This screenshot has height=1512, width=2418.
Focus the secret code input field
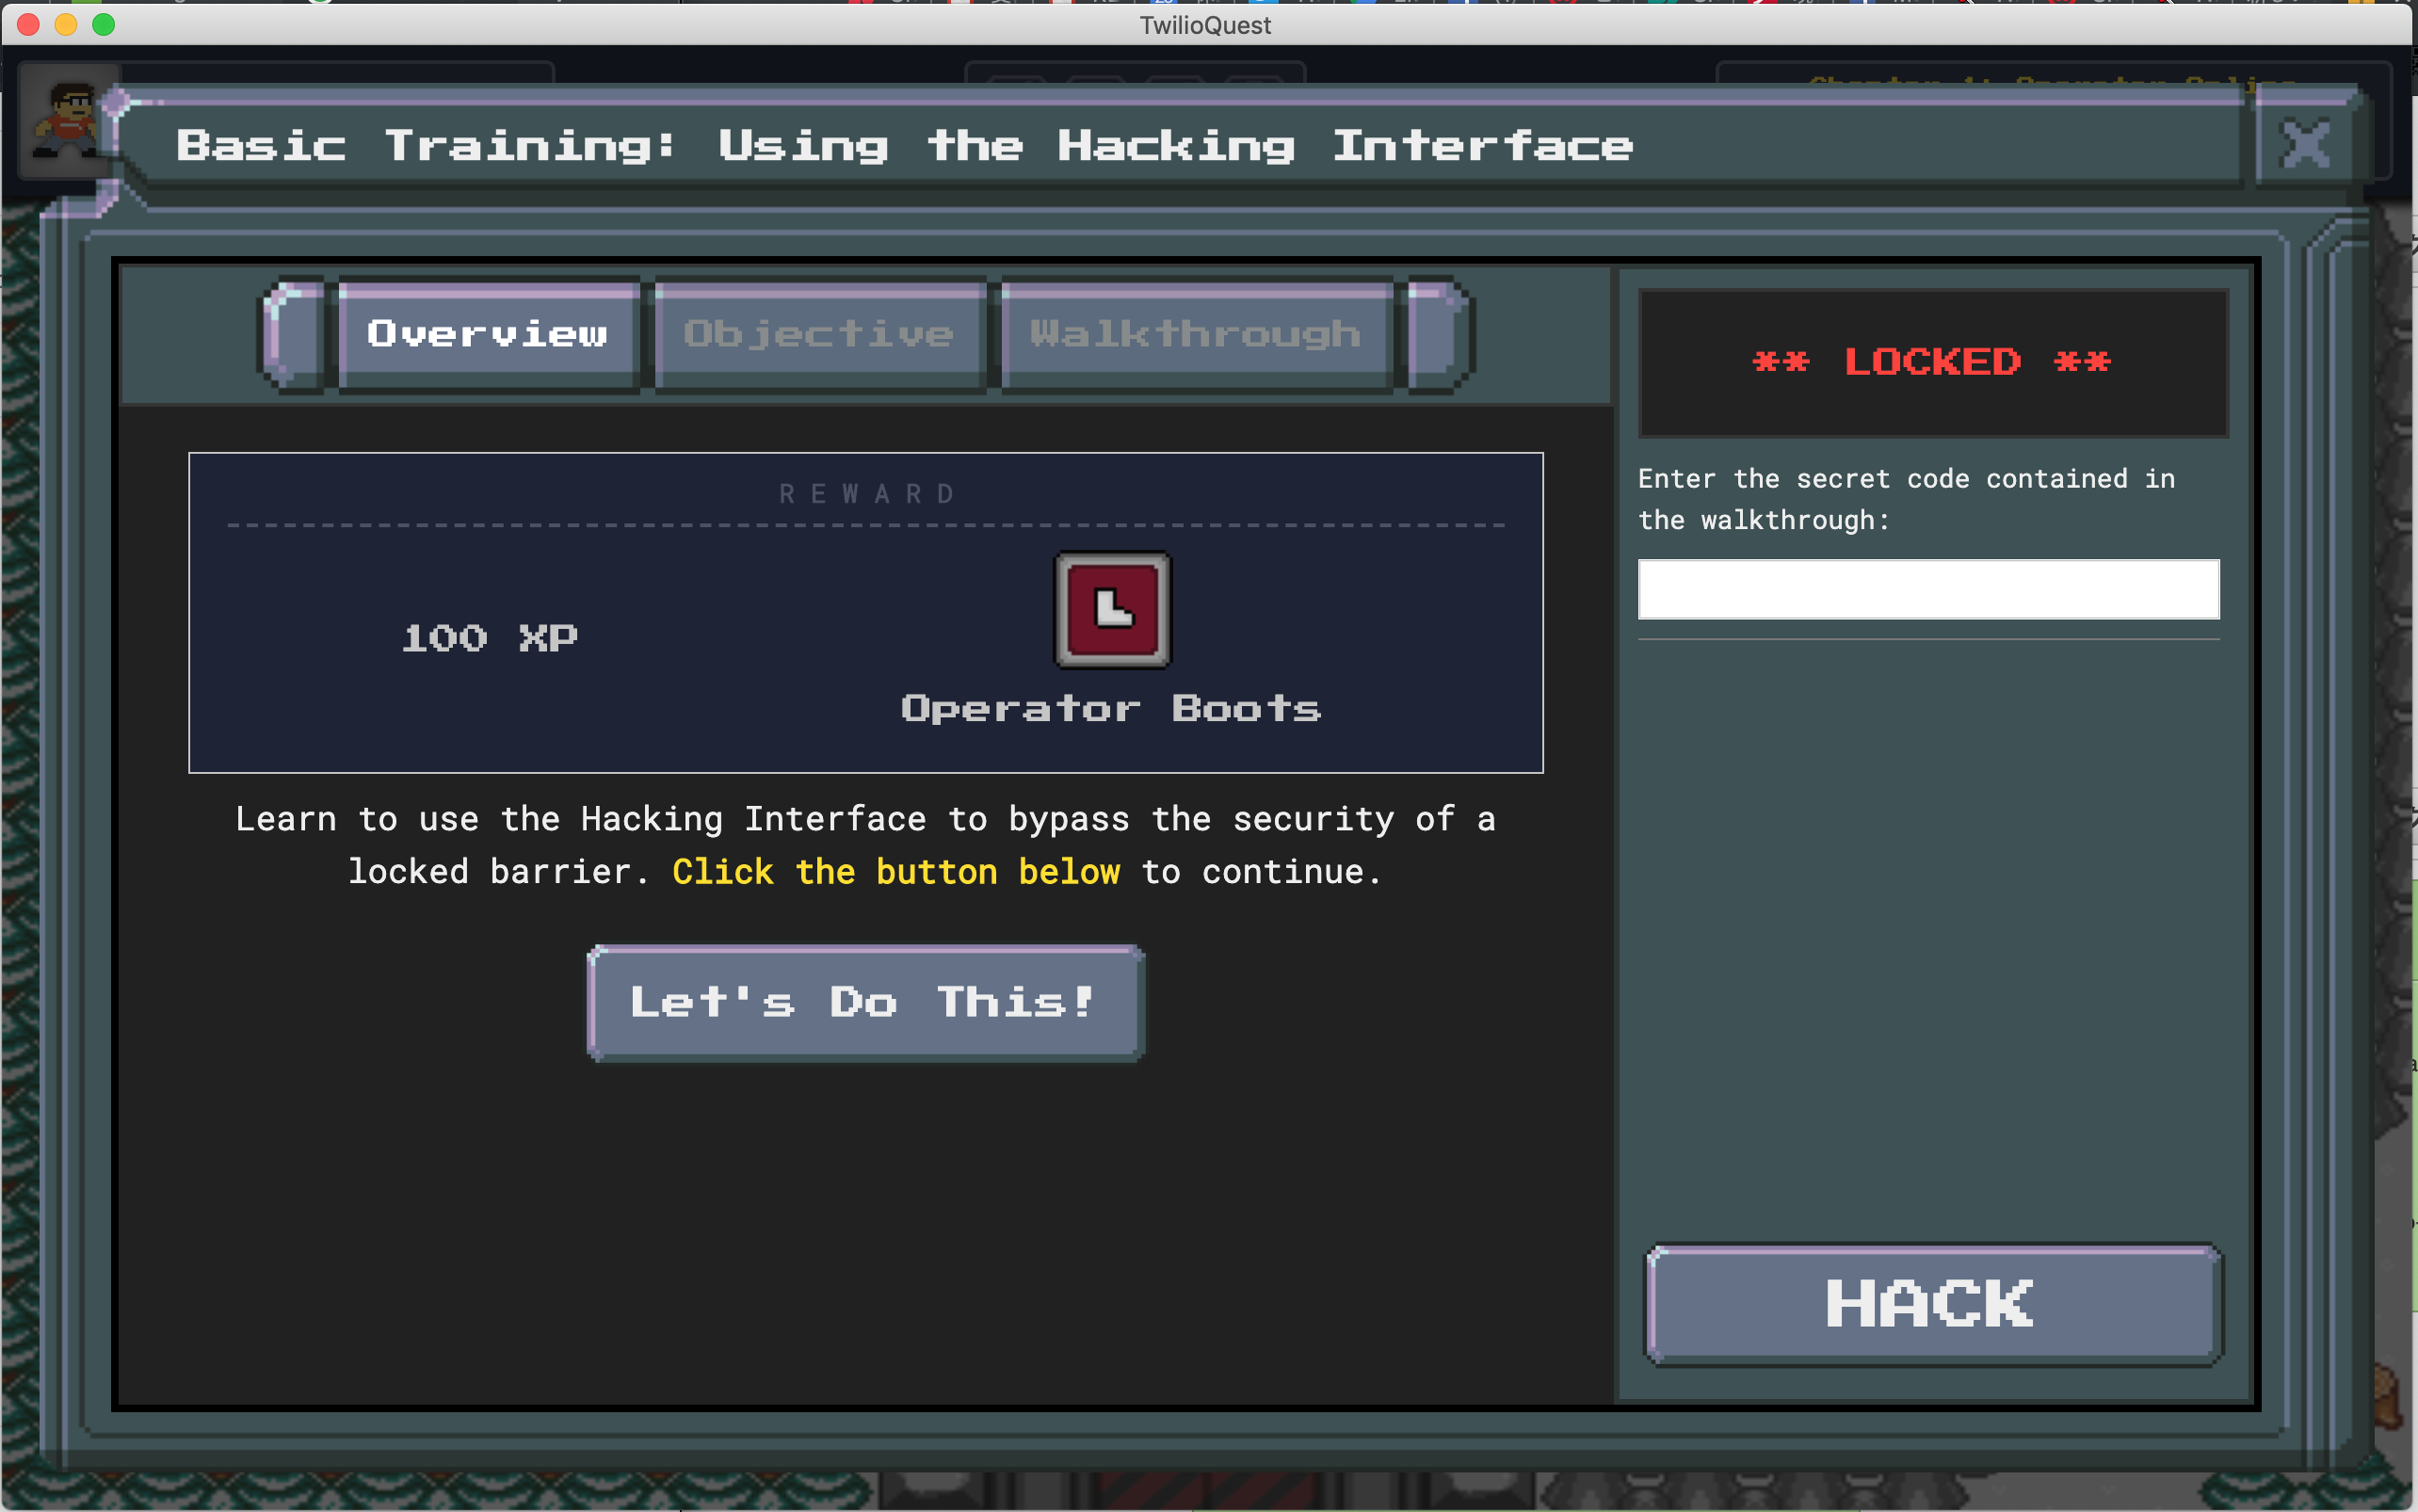[x=1927, y=590]
